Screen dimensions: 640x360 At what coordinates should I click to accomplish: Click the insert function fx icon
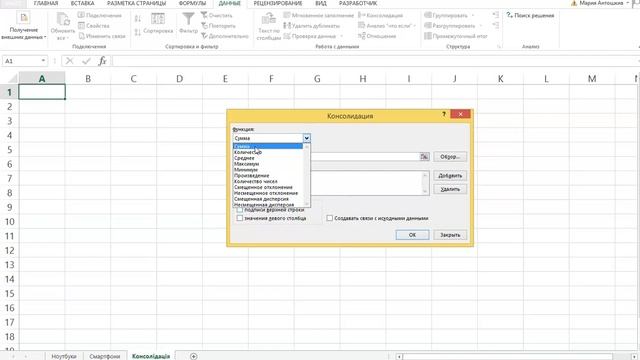[102, 61]
